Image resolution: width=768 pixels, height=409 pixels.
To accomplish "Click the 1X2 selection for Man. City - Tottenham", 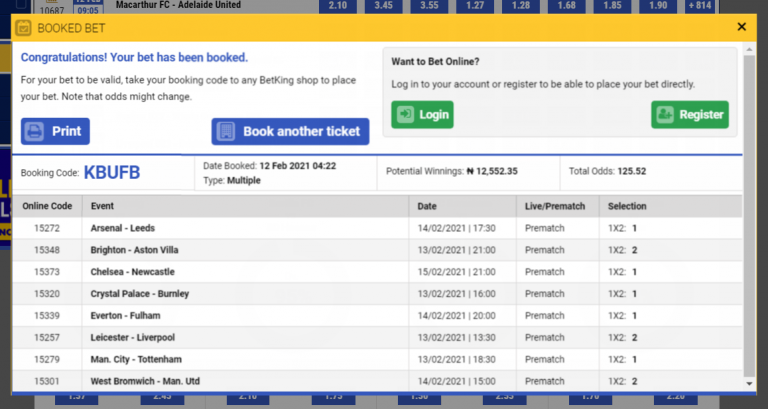I will 623,359.
